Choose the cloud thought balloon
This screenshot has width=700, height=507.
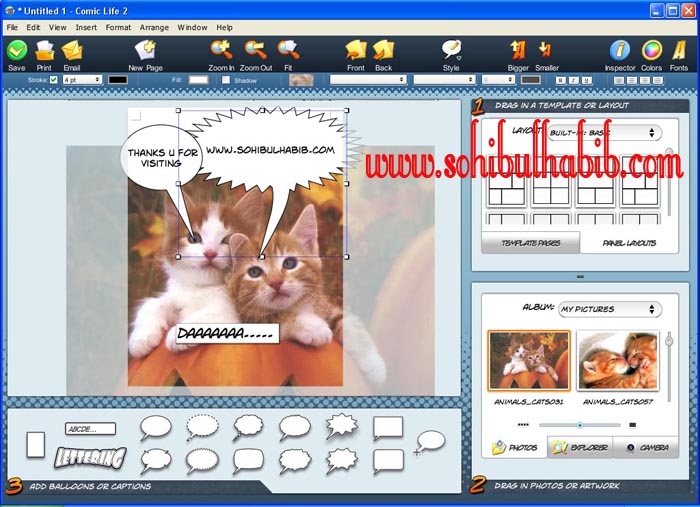[x=248, y=427]
